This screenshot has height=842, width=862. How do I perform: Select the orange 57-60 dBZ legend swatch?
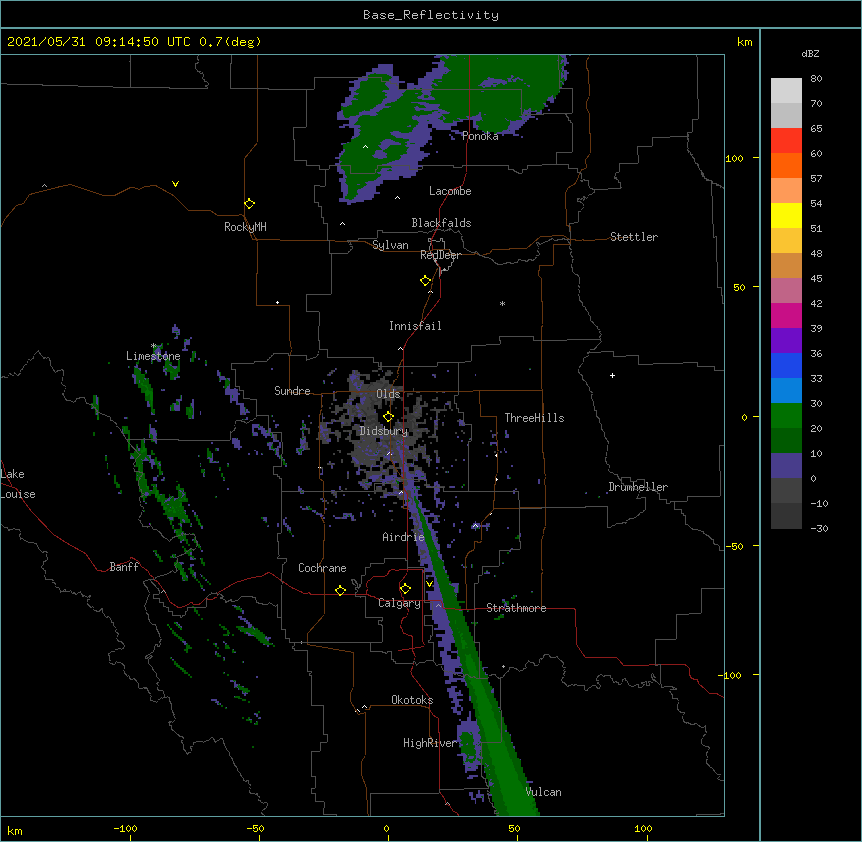(x=786, y=165)
